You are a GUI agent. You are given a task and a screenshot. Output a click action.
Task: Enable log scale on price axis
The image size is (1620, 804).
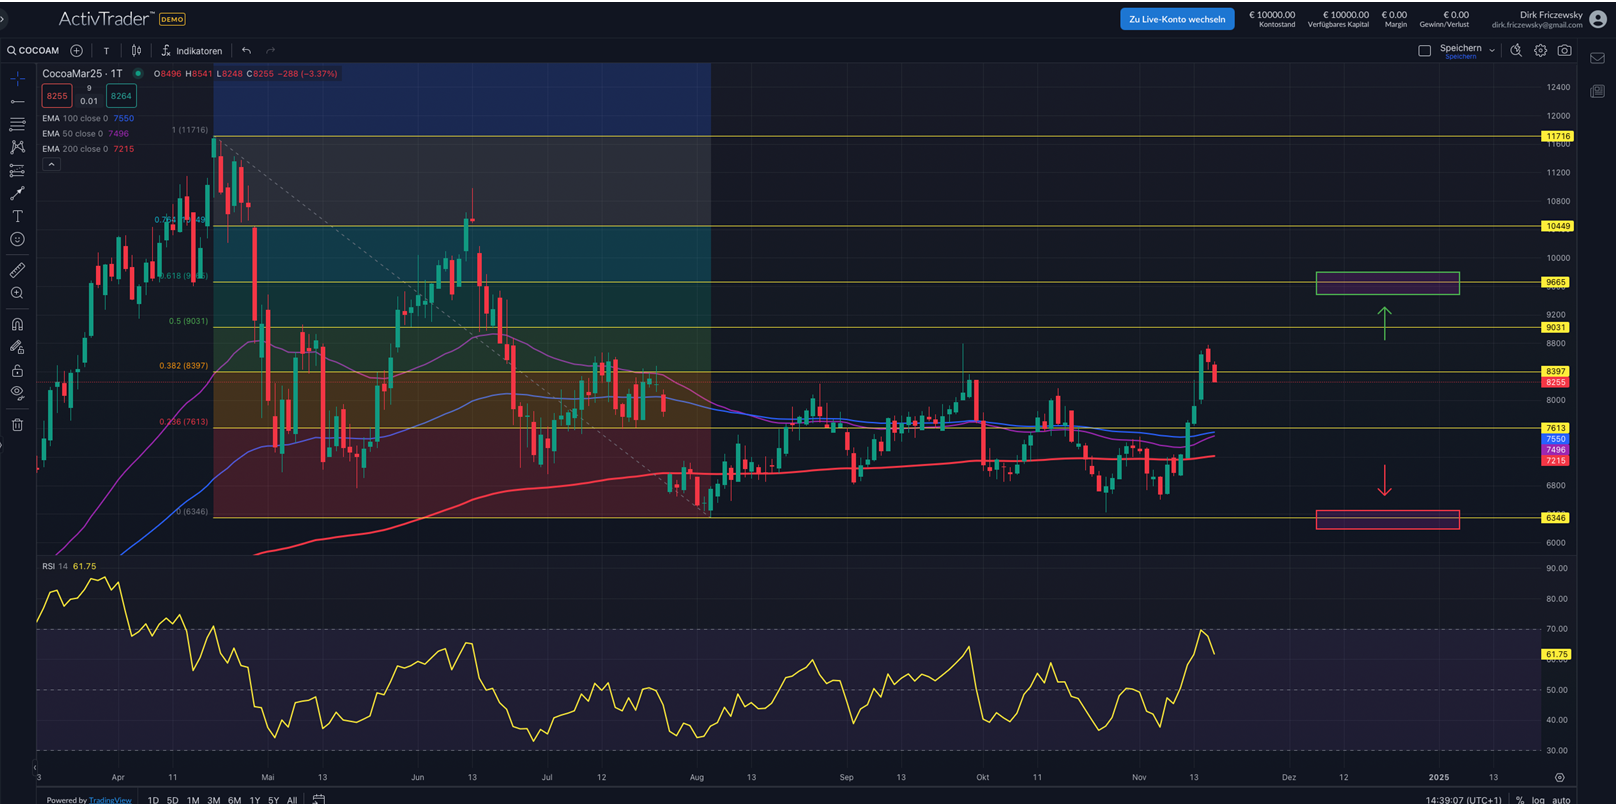coord(1537,799)
